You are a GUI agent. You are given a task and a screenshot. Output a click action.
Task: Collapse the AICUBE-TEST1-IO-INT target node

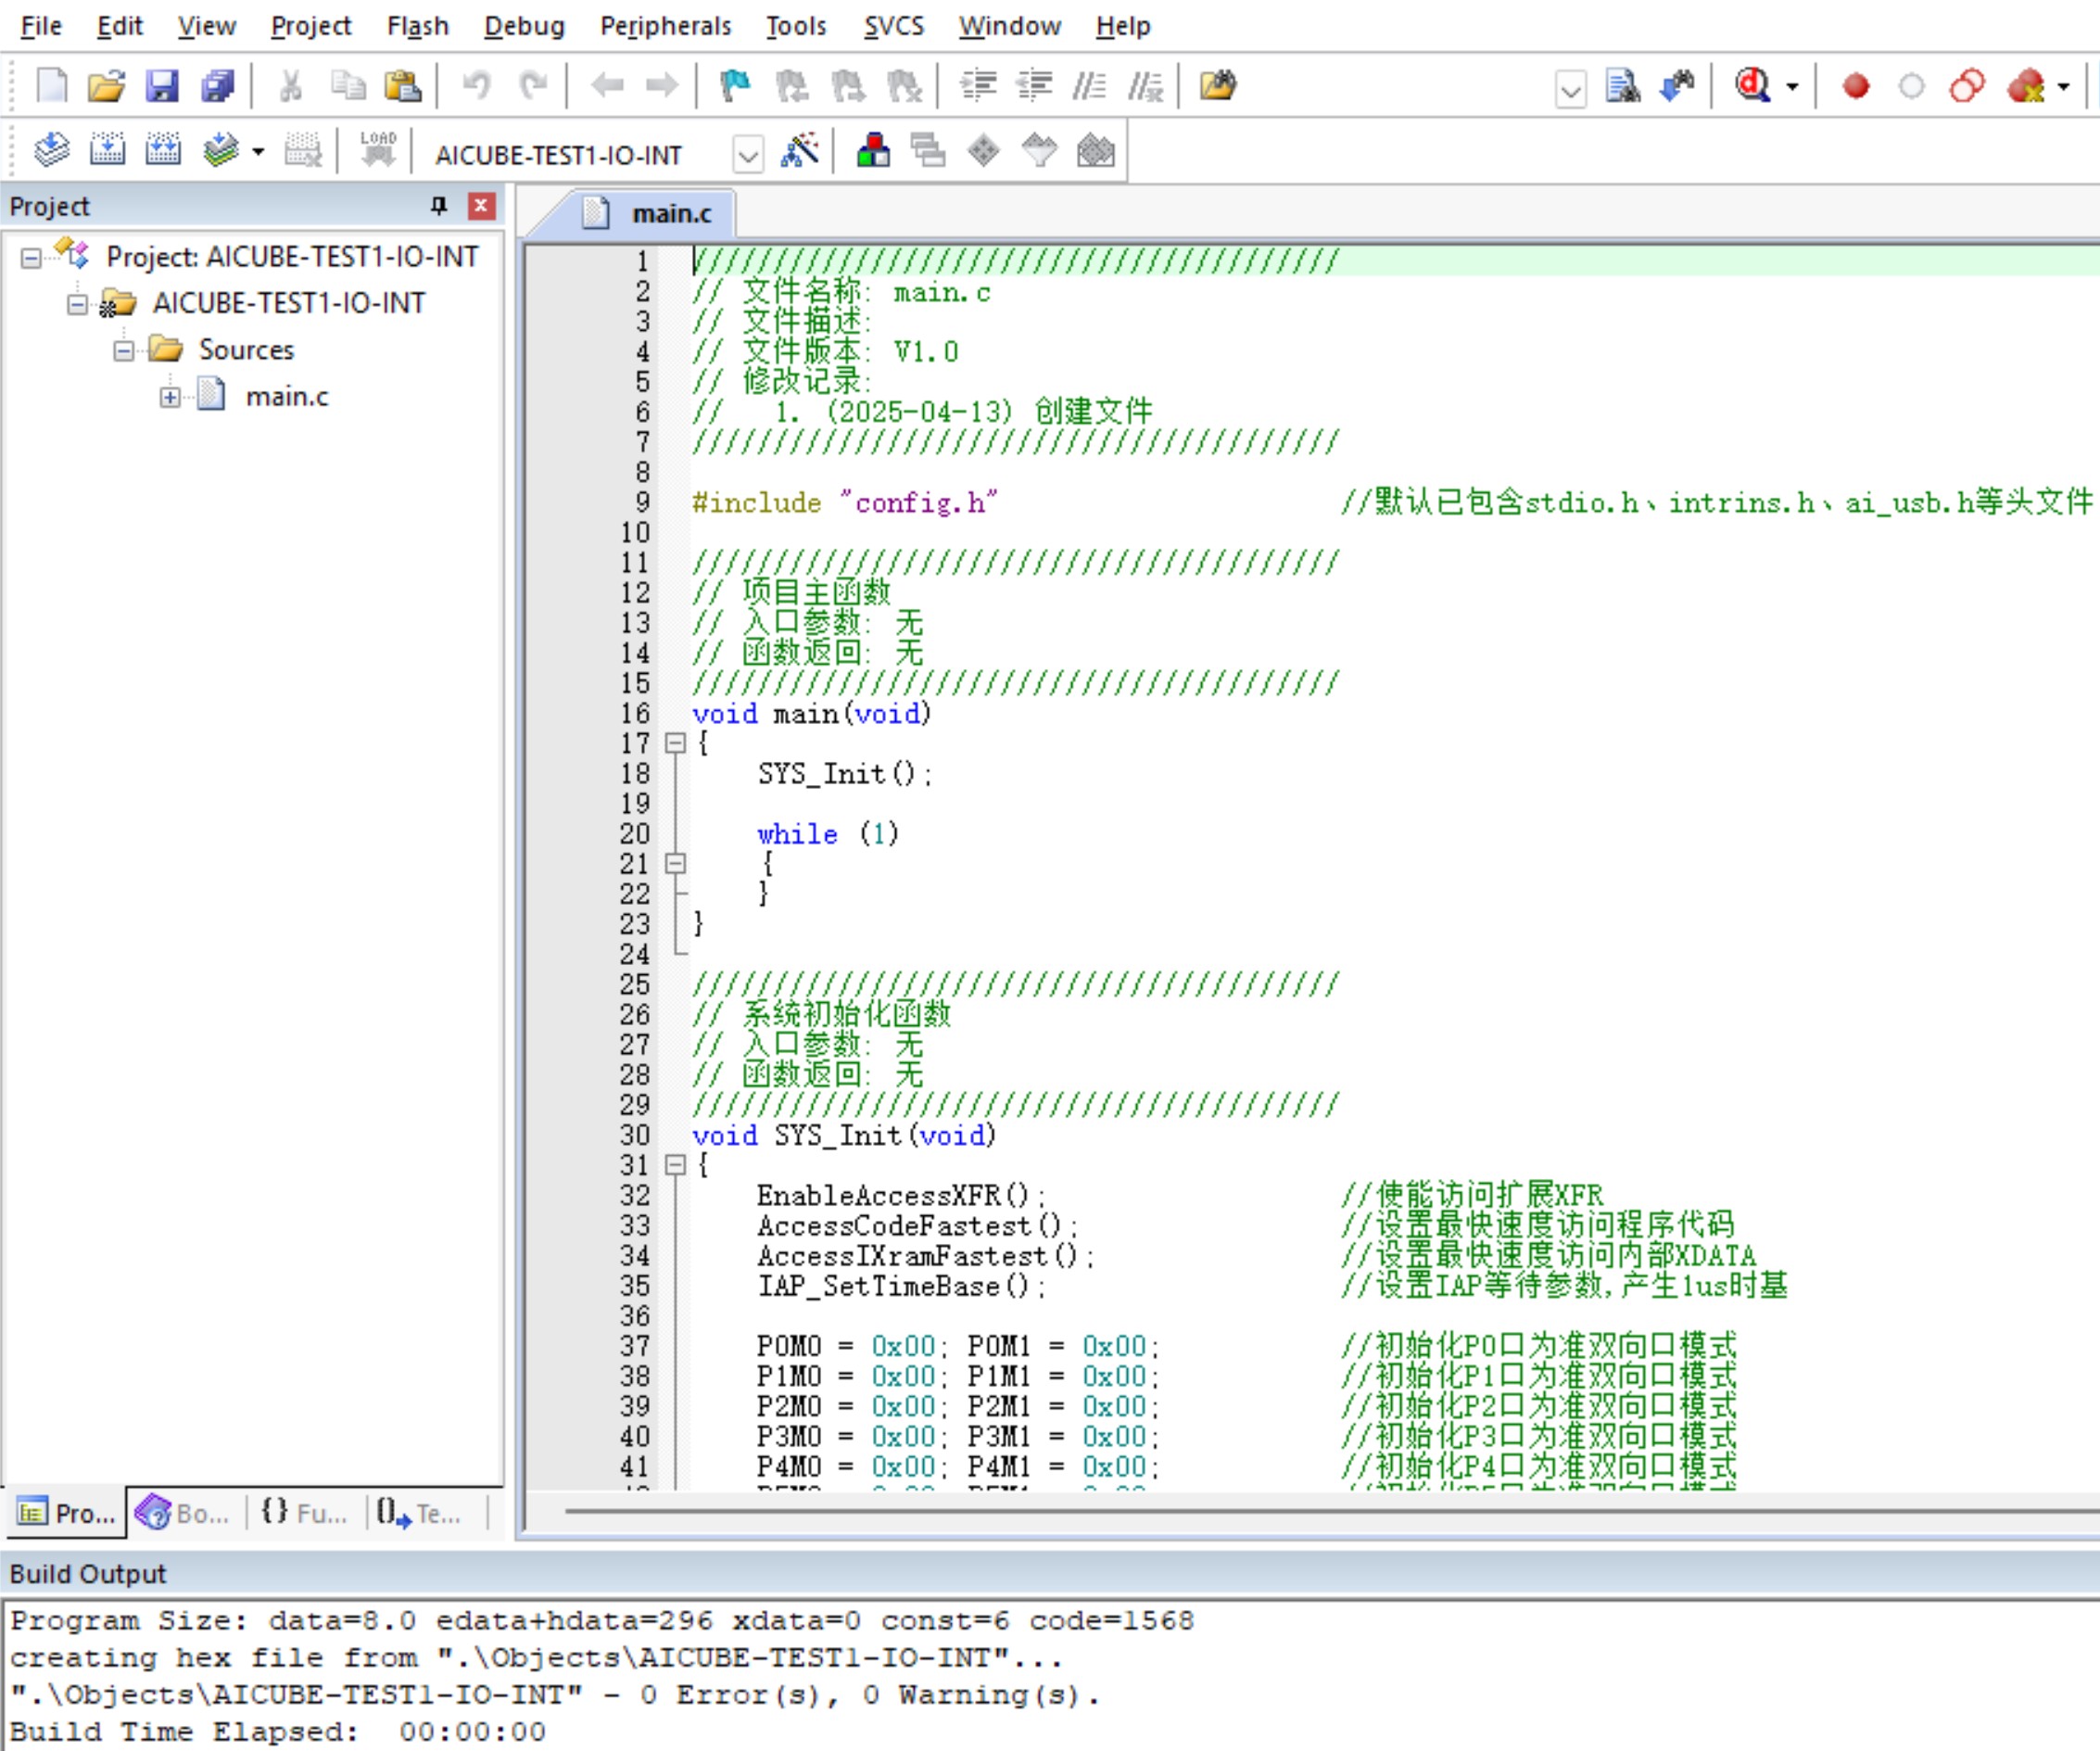[x=77, y=304]
